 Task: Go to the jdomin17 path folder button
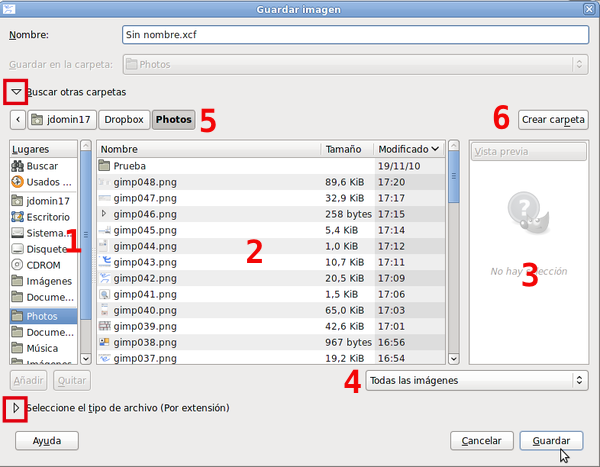(62, 120)
